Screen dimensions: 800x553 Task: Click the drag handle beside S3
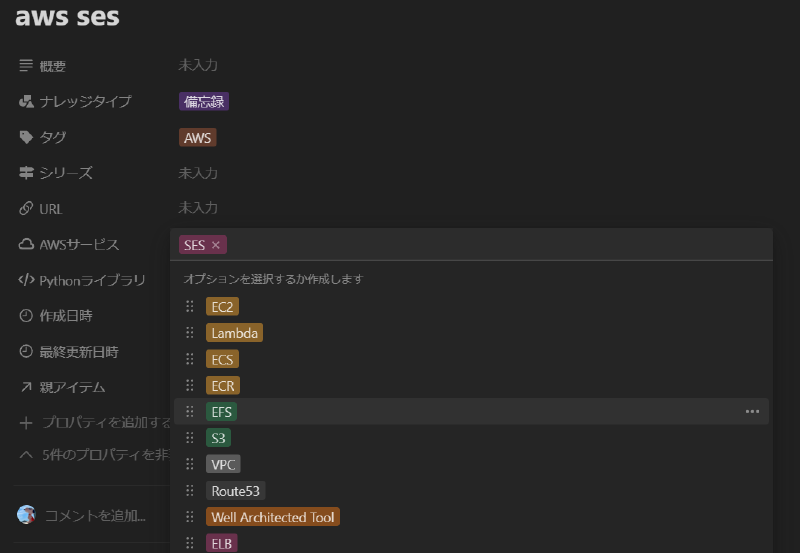click(x=190, y=438)
